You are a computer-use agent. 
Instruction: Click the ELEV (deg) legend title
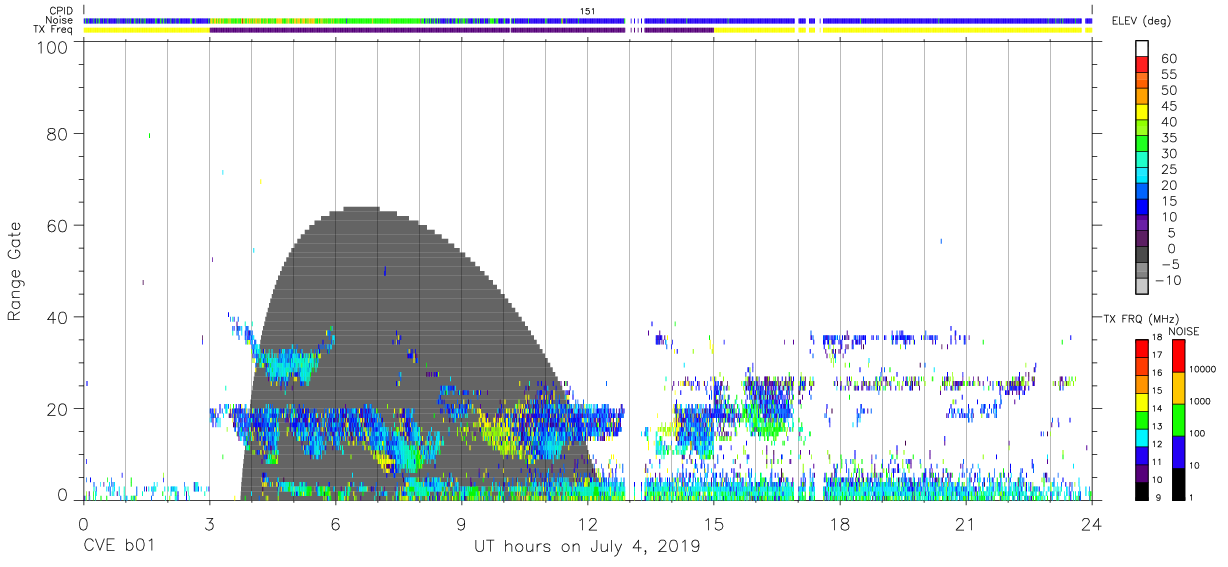(1141, 22)
